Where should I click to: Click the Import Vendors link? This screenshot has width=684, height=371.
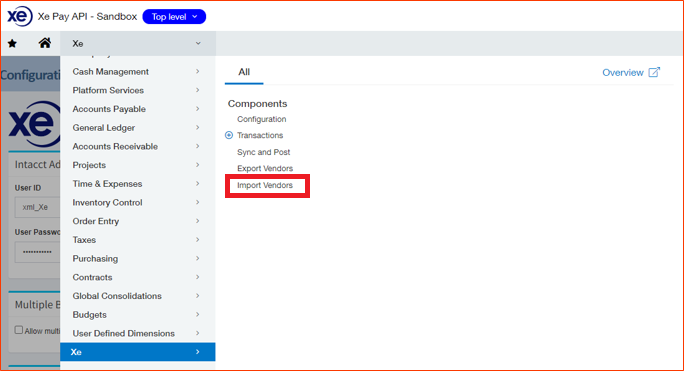(265, 185)
